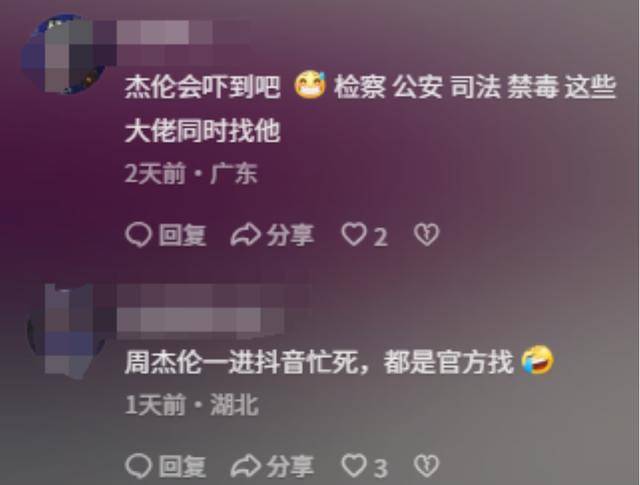Dislike Guangdong comment via broken heart icon
Image resolution: width=640 pixels, height=485 pixels.
click(427, 235)
